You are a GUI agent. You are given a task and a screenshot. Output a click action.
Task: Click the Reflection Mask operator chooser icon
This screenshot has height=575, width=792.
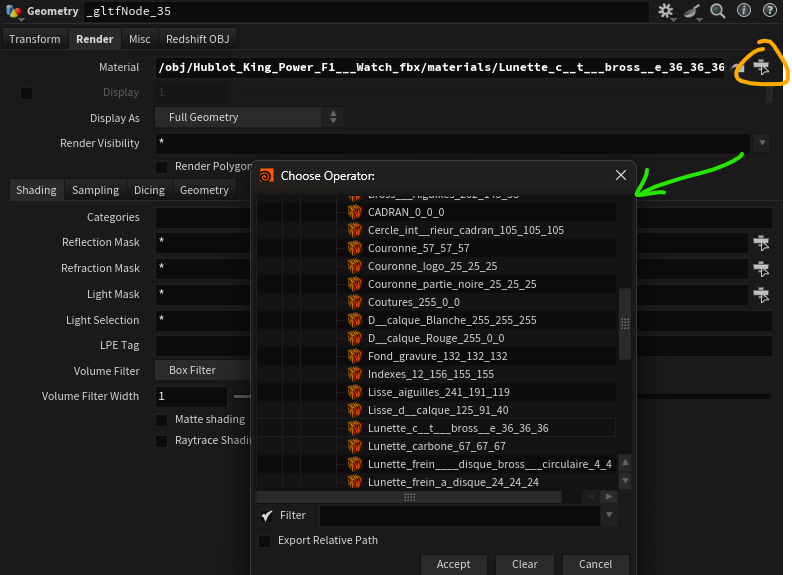click(761, 242)
